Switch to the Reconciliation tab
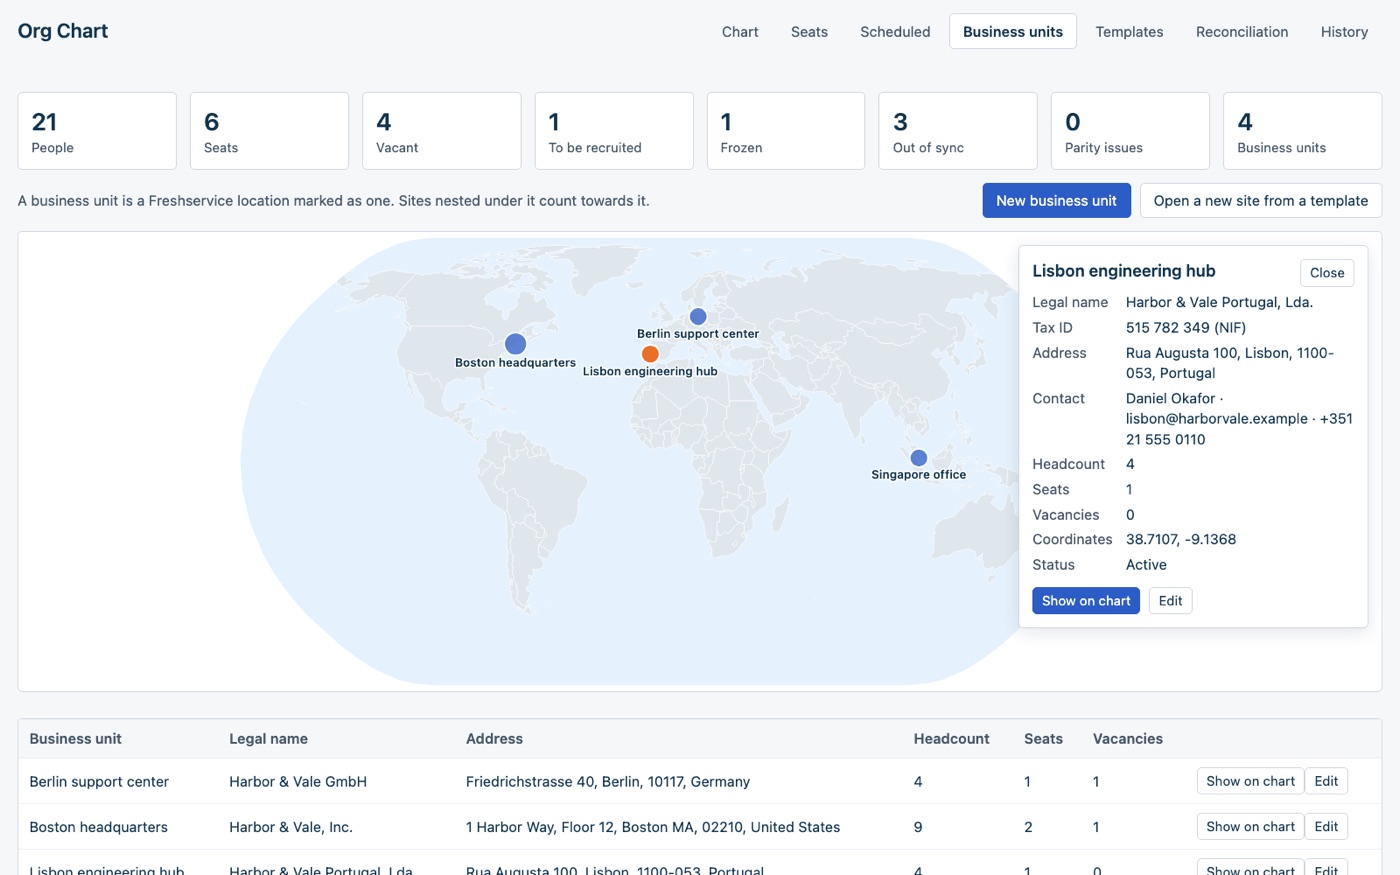Viewport: 1400px width, 875px height. click(x=1242, y=32)
